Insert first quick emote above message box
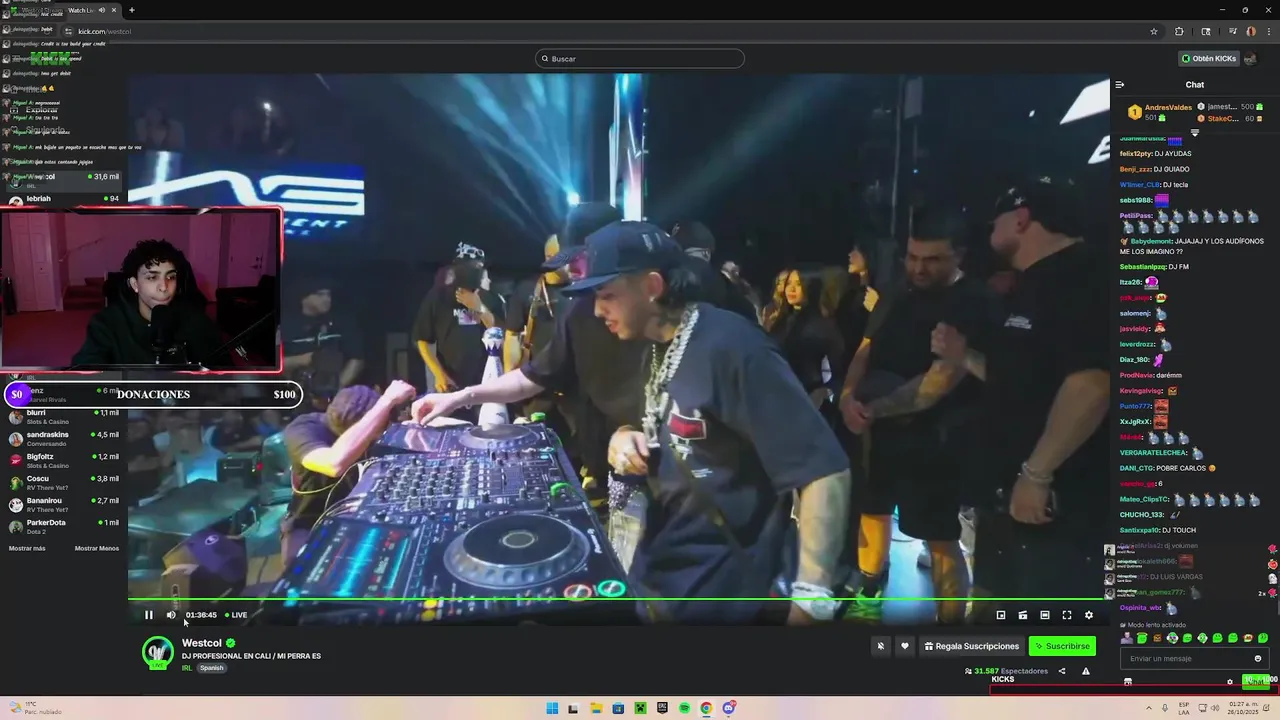Image resolution: width=1280 pixels, height=720 pixels. pos(1127,638)
